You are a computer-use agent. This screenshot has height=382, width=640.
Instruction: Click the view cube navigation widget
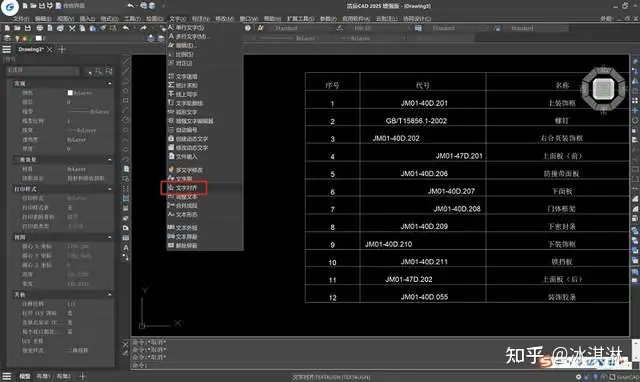pos(603,88)
